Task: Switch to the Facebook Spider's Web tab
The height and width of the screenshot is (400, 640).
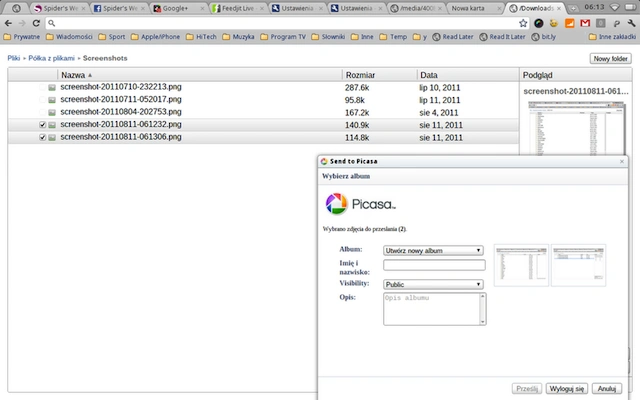Action: 120,8
